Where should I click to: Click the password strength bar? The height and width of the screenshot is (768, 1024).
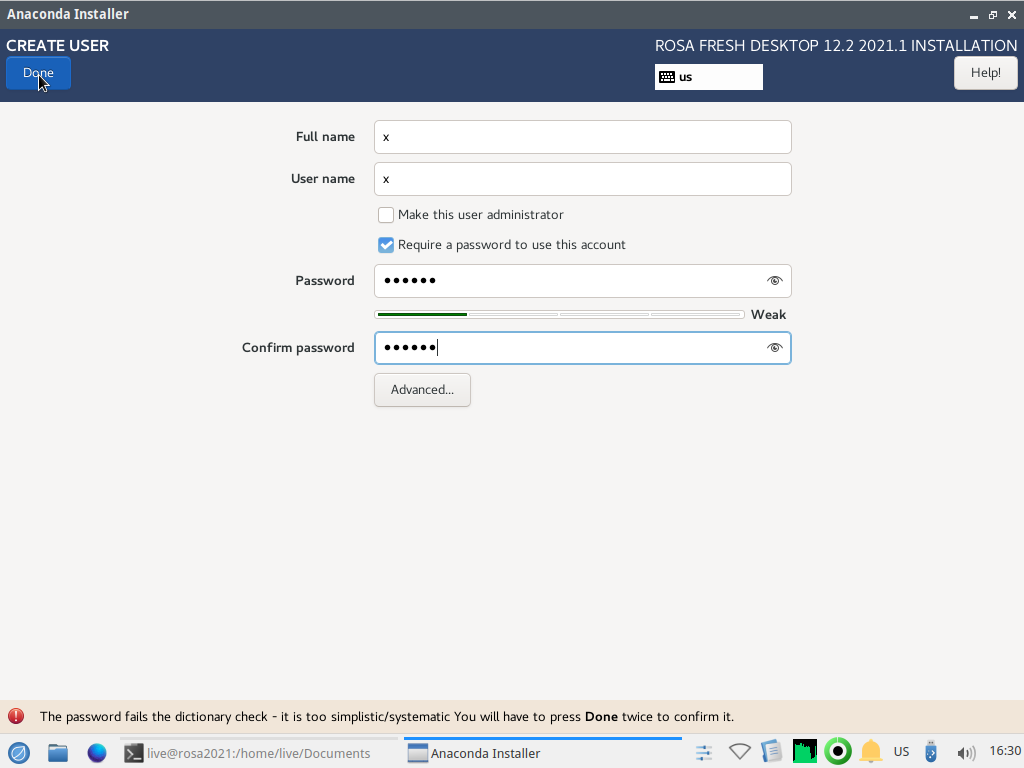(x=559, y=314)
